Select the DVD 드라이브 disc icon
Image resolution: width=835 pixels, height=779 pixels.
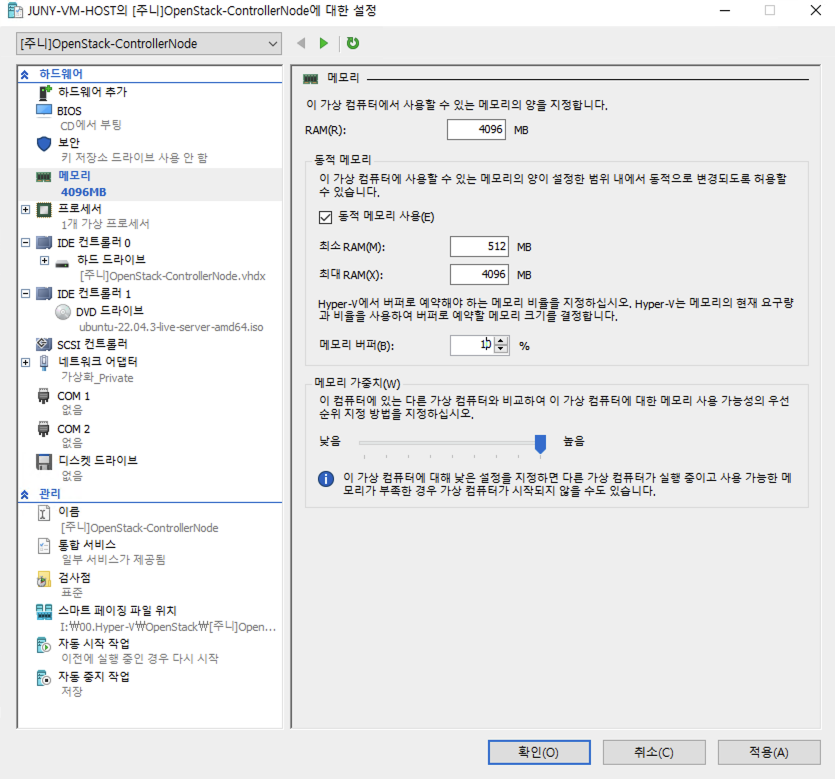pyautogui.click(x=63, y=311)
